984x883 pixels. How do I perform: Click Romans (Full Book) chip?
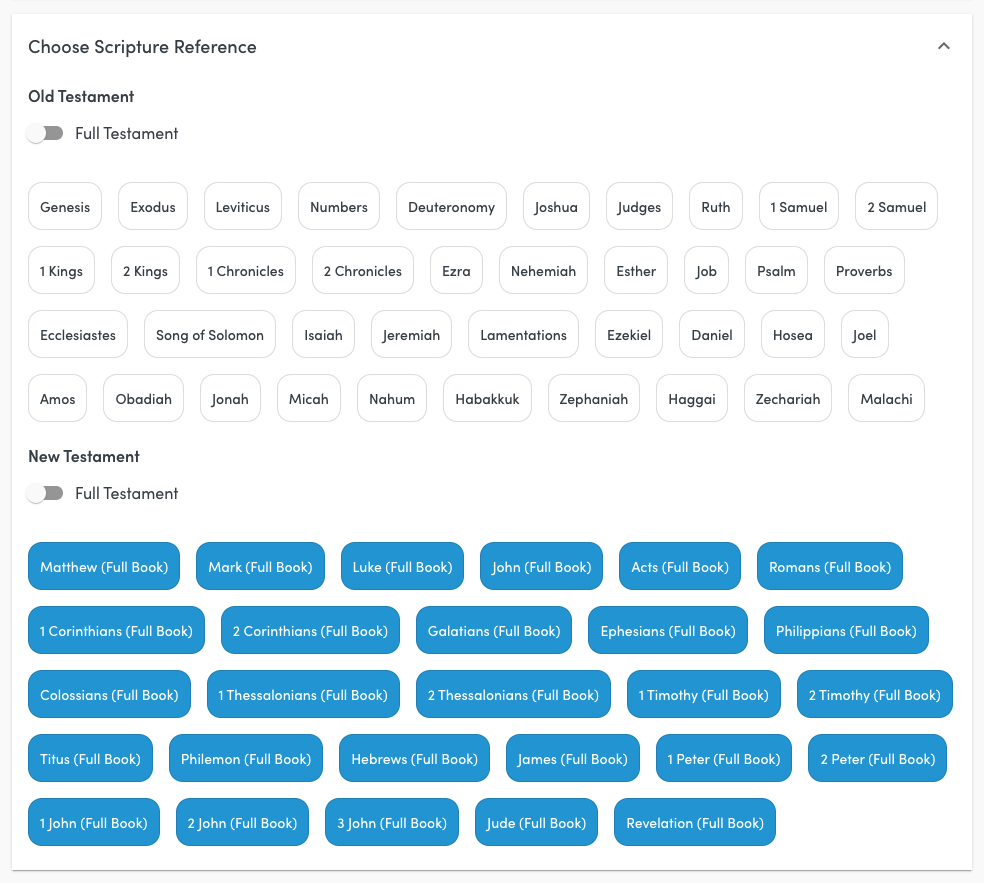click(830, 567)
